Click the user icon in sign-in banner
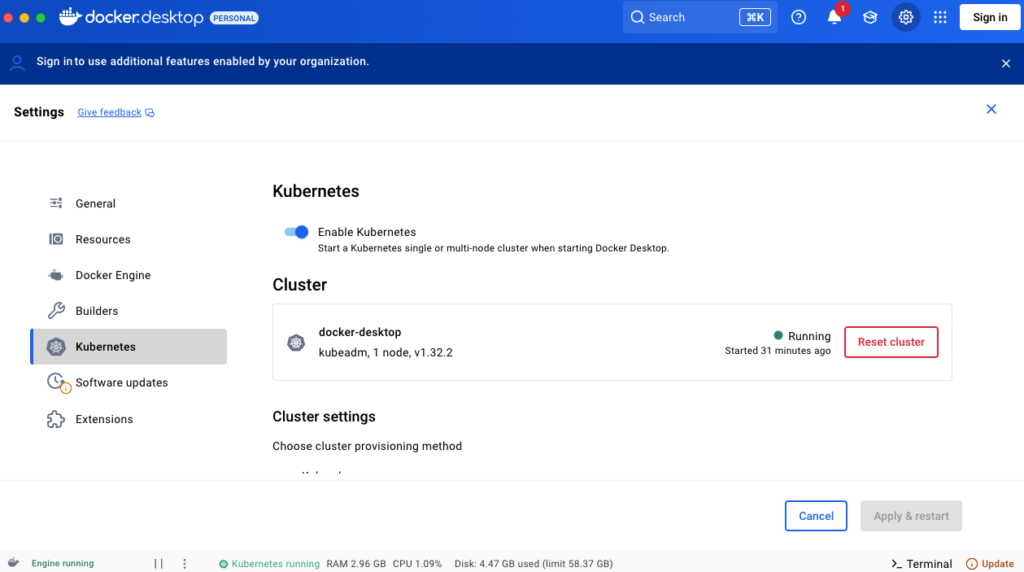 tap(17, 63)
